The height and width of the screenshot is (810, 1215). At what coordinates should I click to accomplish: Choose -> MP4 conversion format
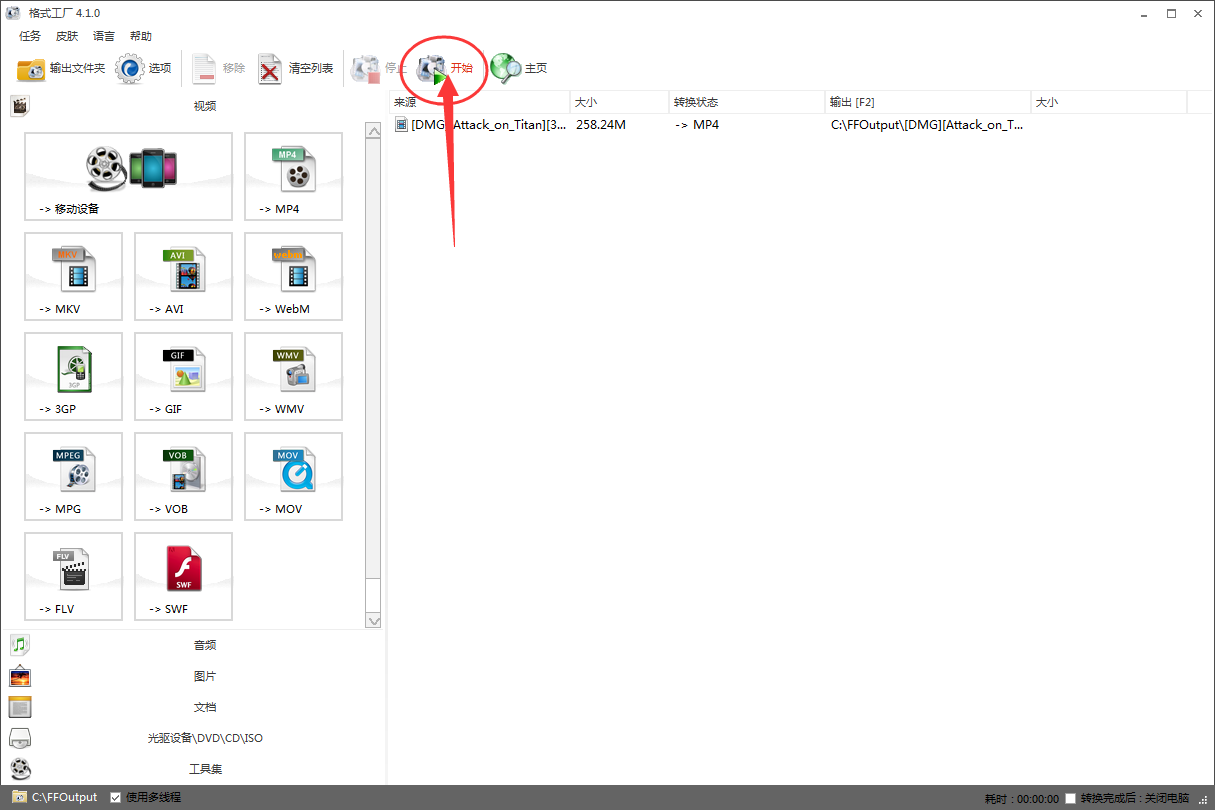point(293,176)
